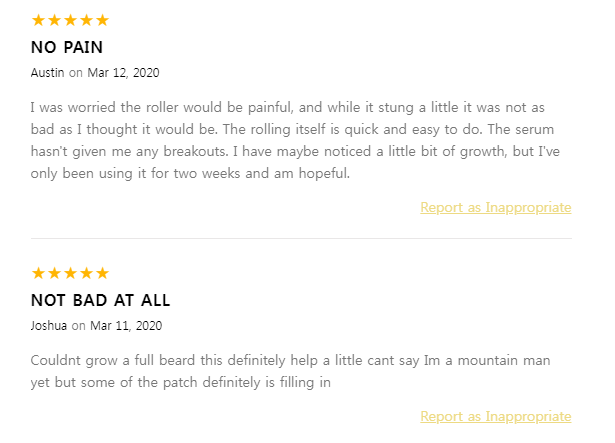Click the fifth star above NOT BAD AT ALL
615x443 pixels.
[x=102, y=273]
